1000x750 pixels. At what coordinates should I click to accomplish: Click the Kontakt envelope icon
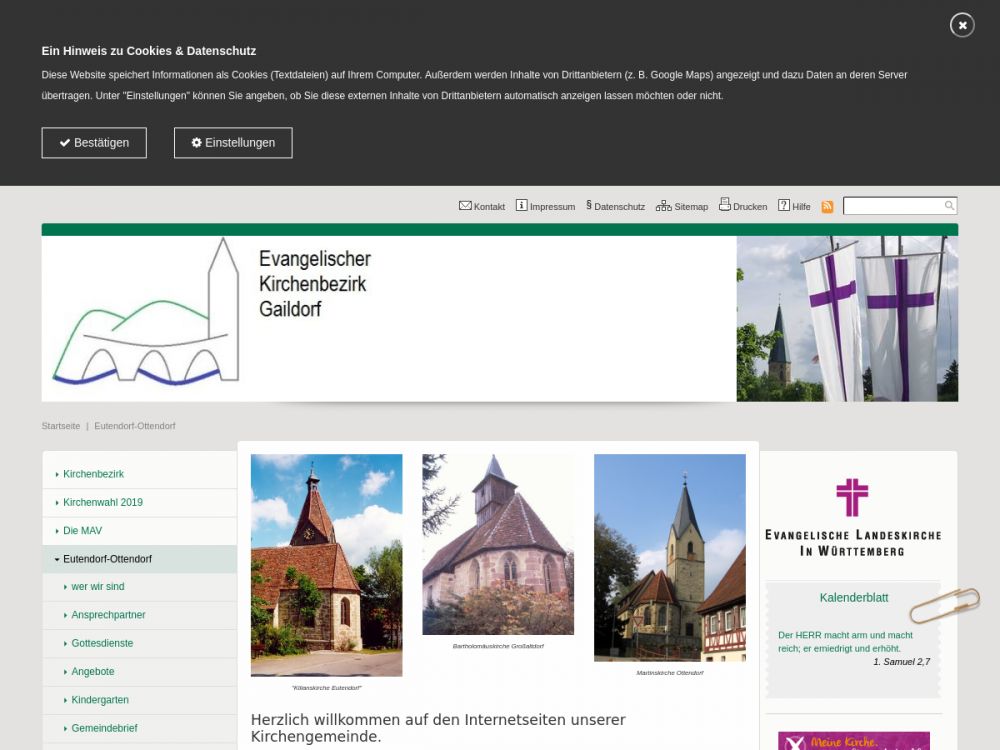click(465, 206)
